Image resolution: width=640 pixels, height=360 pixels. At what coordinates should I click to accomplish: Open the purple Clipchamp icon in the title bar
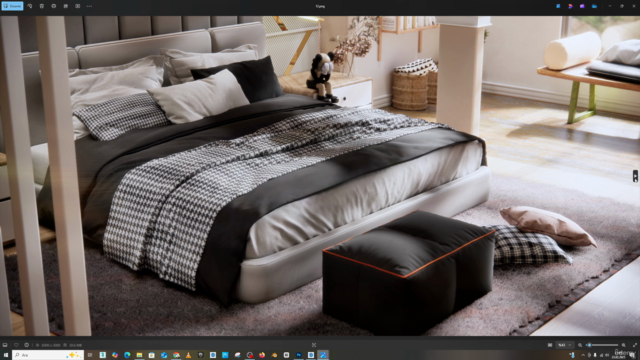[x=582, y=6]
